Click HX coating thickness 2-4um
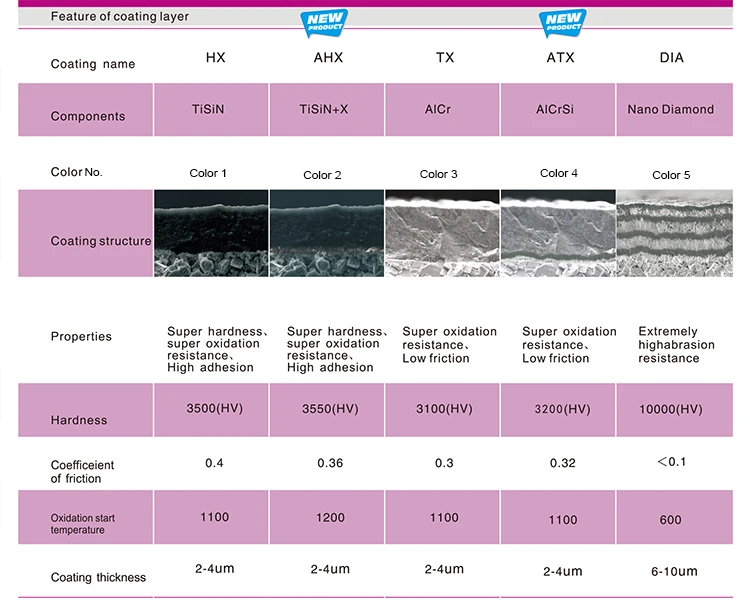The image size is (750, 608). (215, 569)
